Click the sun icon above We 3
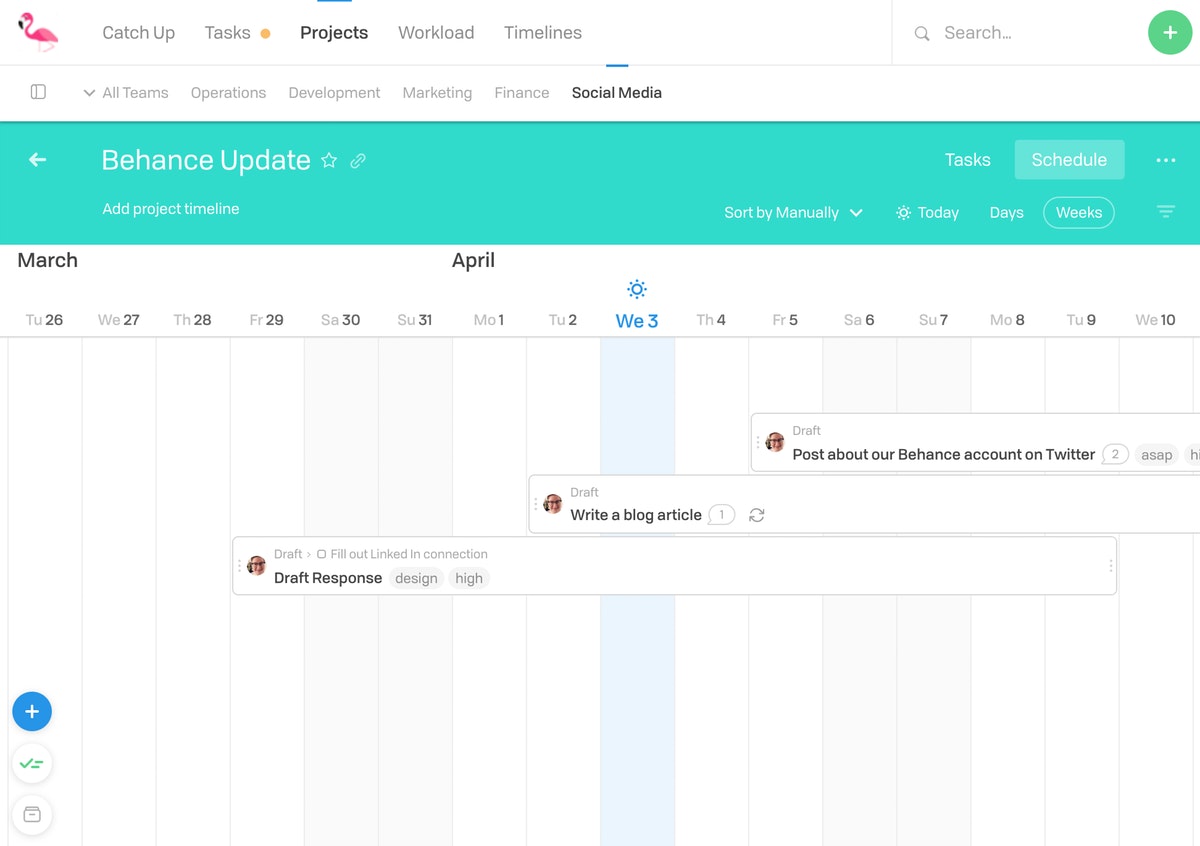The image size is (1200, 846). point(637,289)
